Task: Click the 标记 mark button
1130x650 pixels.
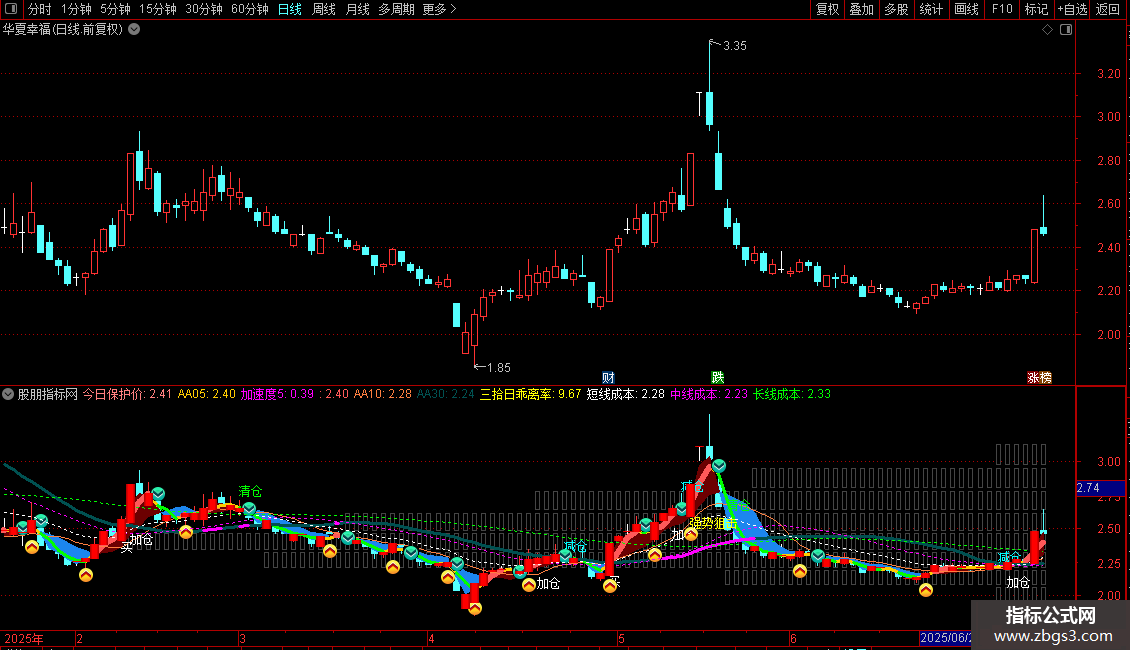Action: 1036,9
